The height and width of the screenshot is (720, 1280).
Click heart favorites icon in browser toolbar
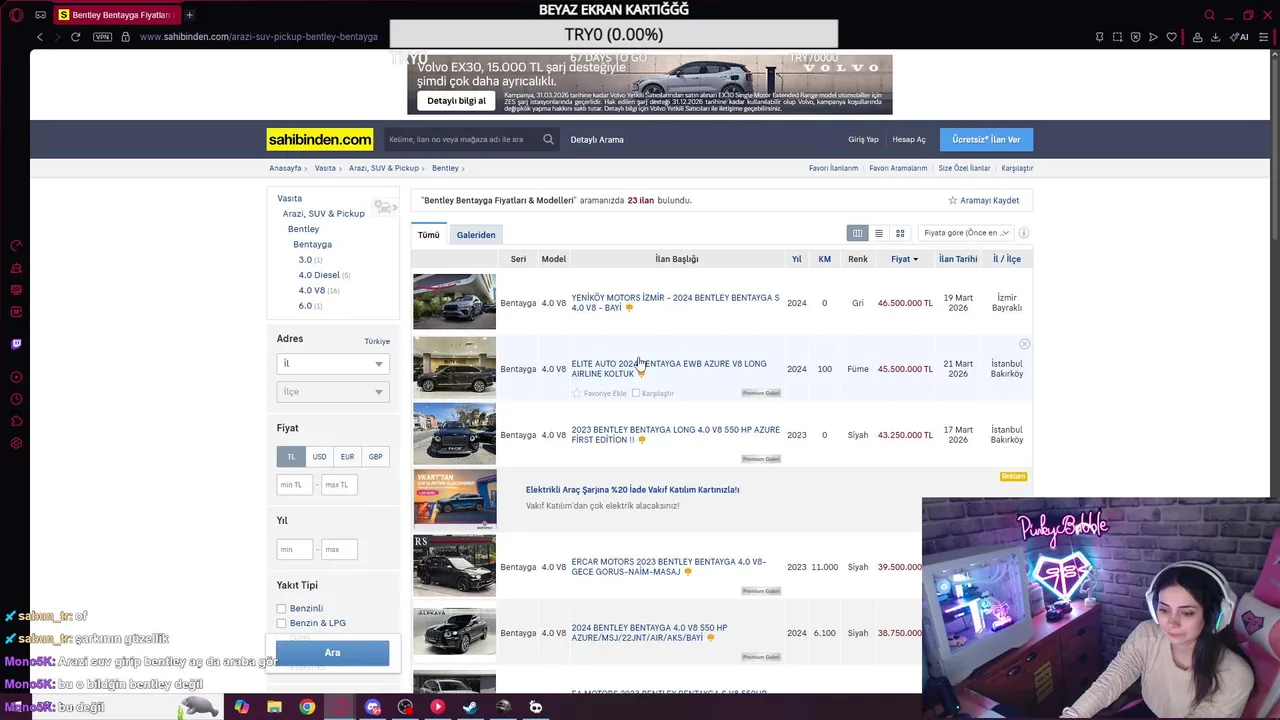[1171, 37]
